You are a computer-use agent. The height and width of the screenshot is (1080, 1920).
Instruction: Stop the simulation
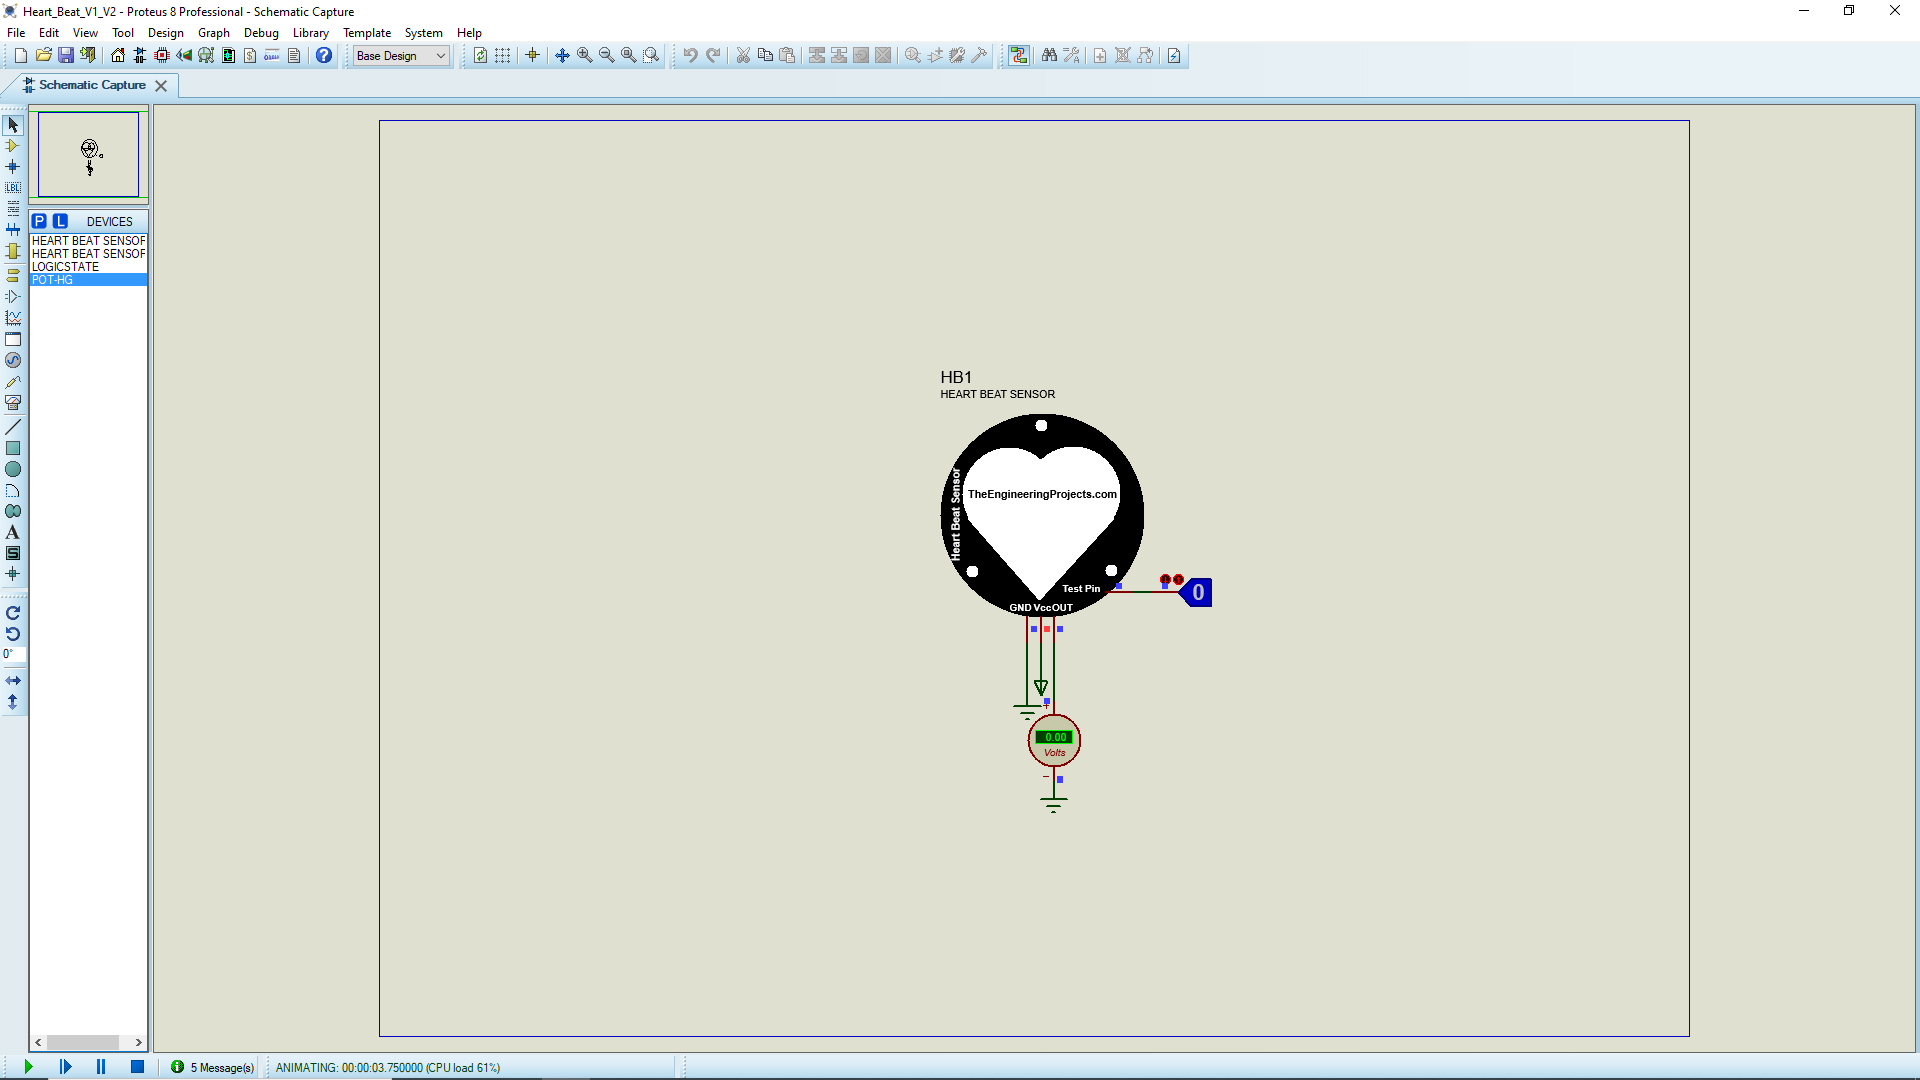137,1067
